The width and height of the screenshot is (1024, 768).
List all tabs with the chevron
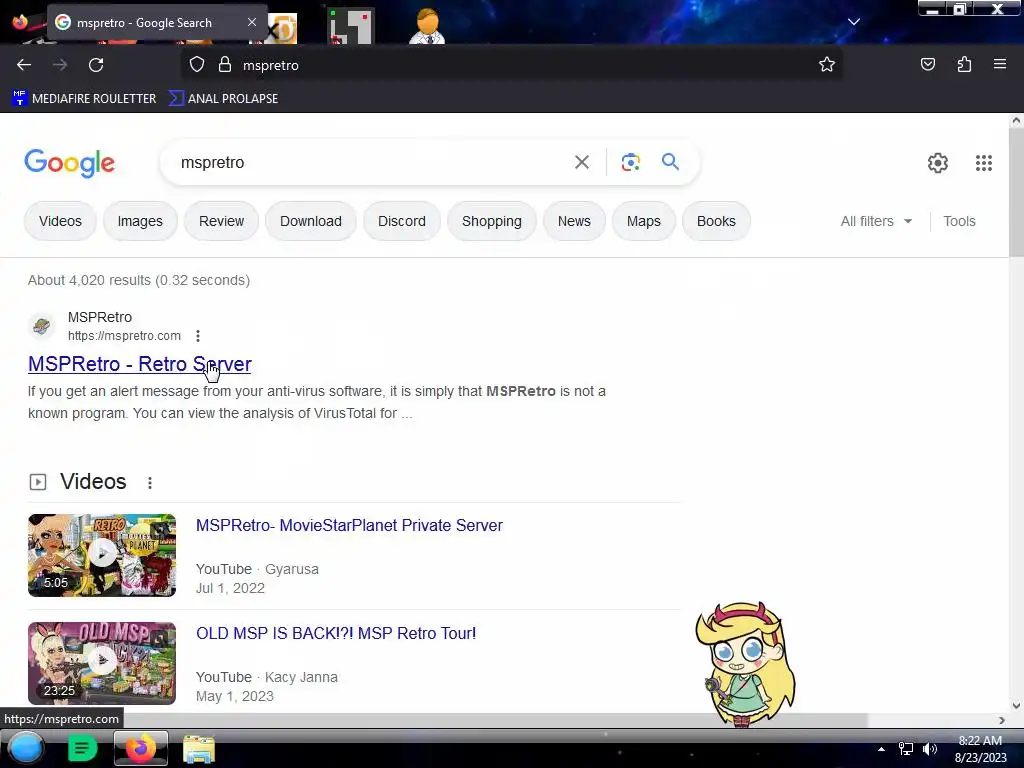[854, 22]
